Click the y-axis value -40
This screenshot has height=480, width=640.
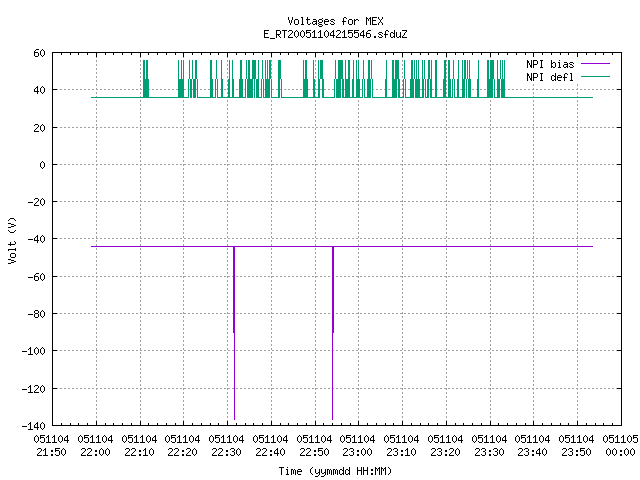pos(36,239)
